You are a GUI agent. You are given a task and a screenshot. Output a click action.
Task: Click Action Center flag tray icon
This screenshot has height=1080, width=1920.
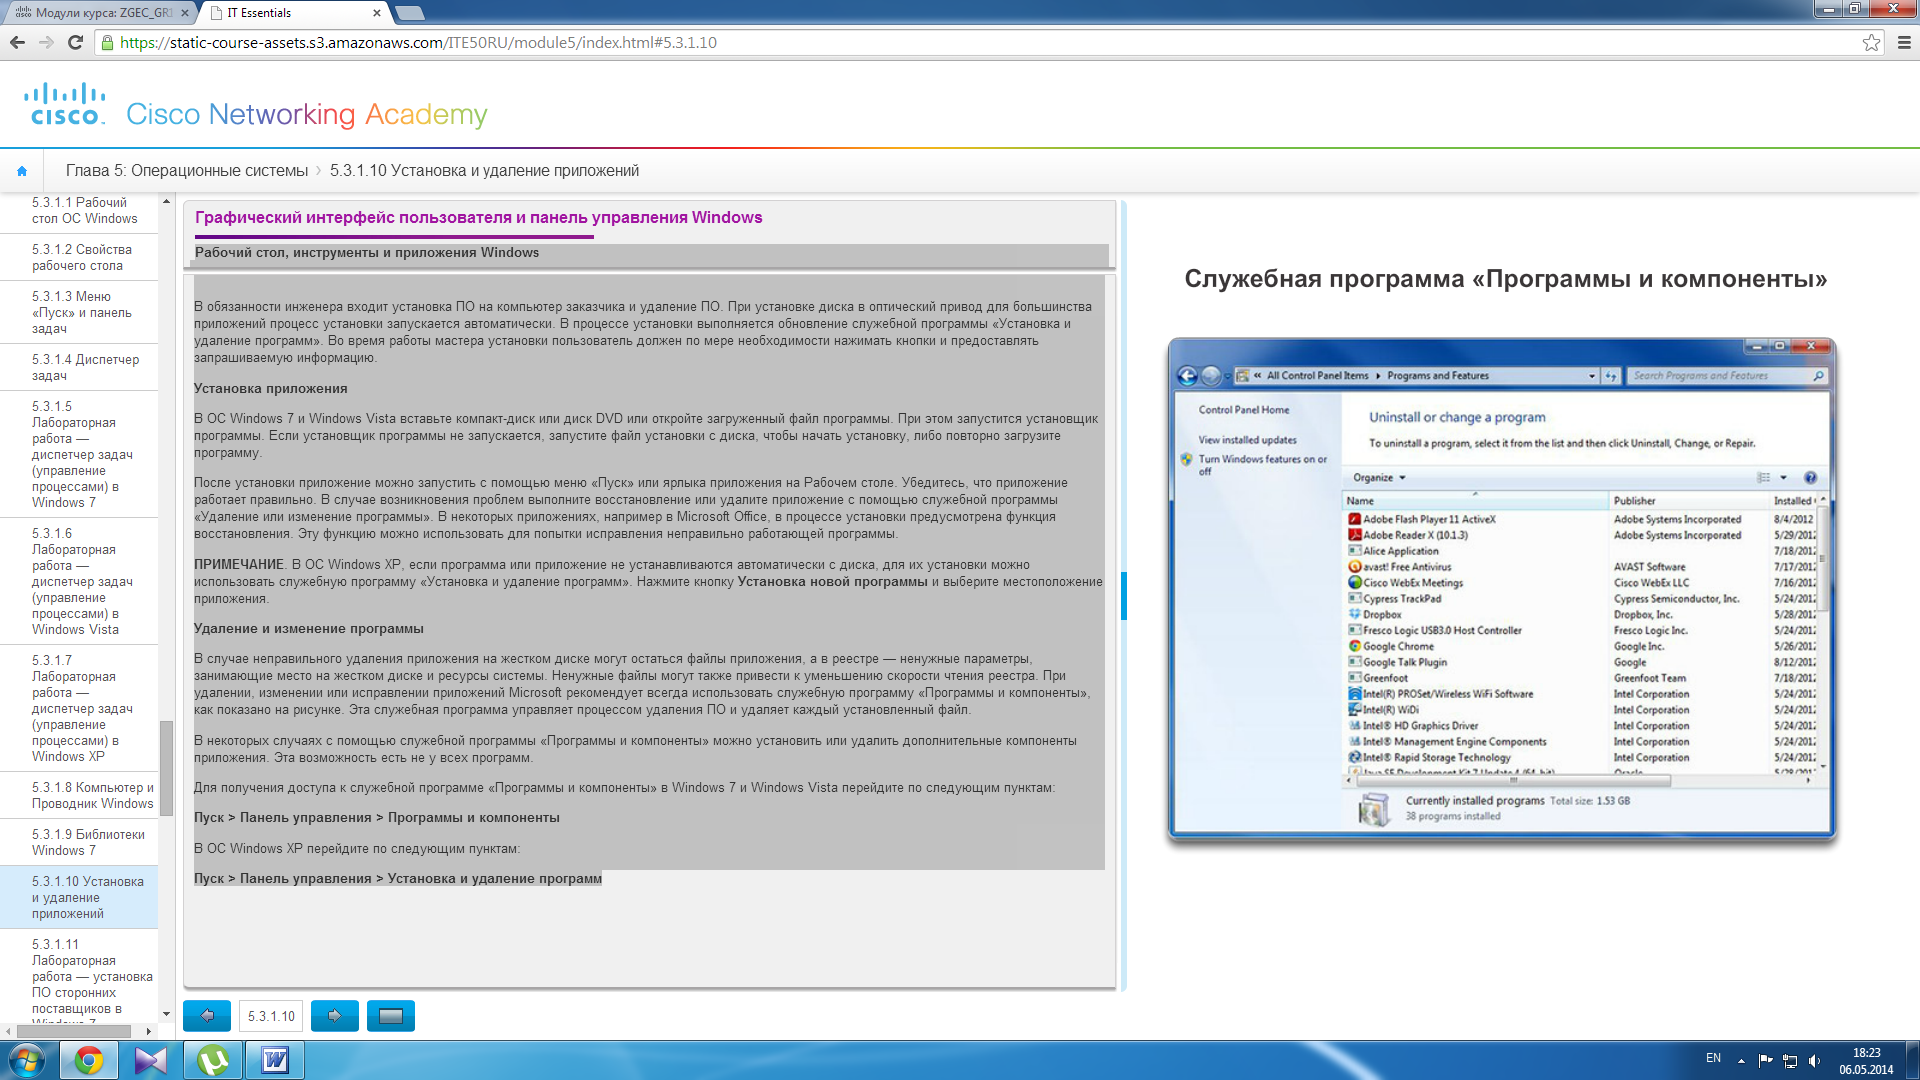click(x=1765, y=1060)
